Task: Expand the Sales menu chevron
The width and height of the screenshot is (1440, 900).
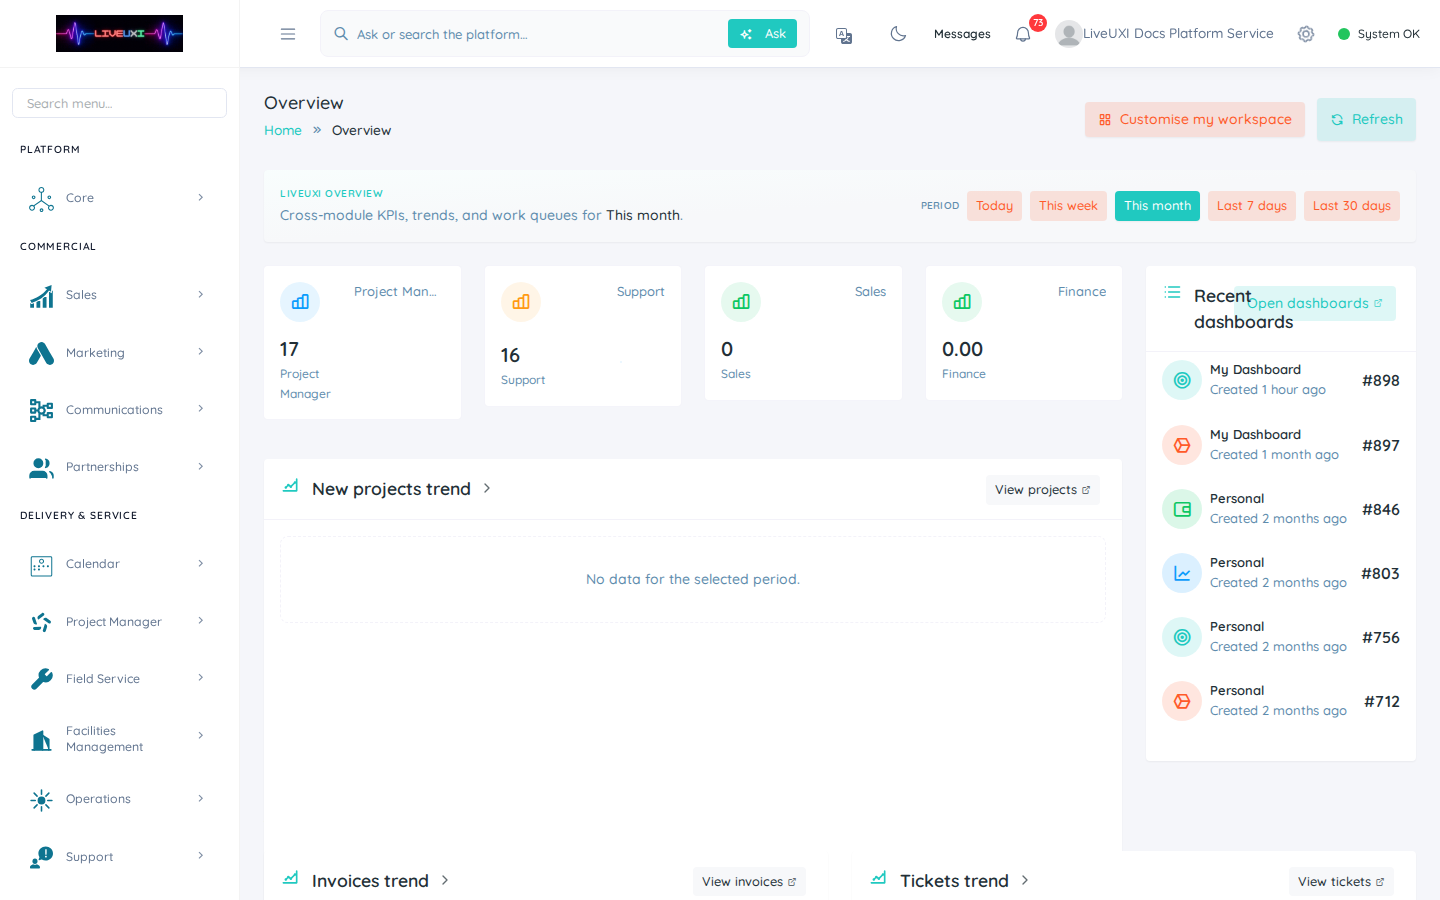Action: tap(201, 295)
